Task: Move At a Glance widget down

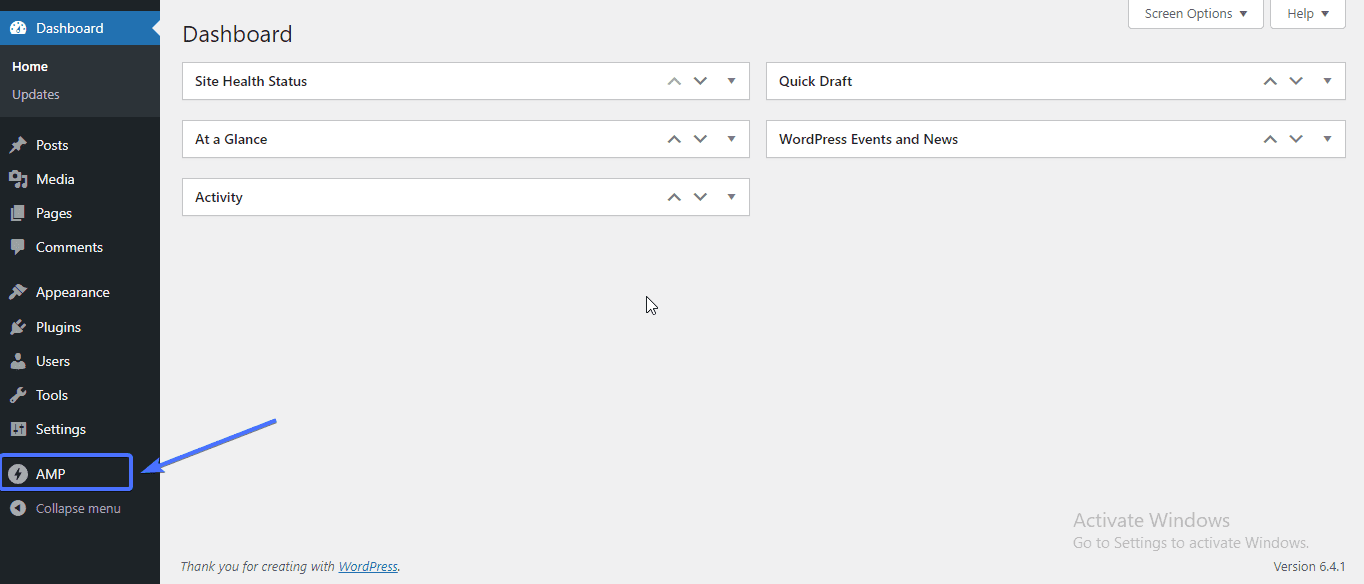Action: [700, 139]
